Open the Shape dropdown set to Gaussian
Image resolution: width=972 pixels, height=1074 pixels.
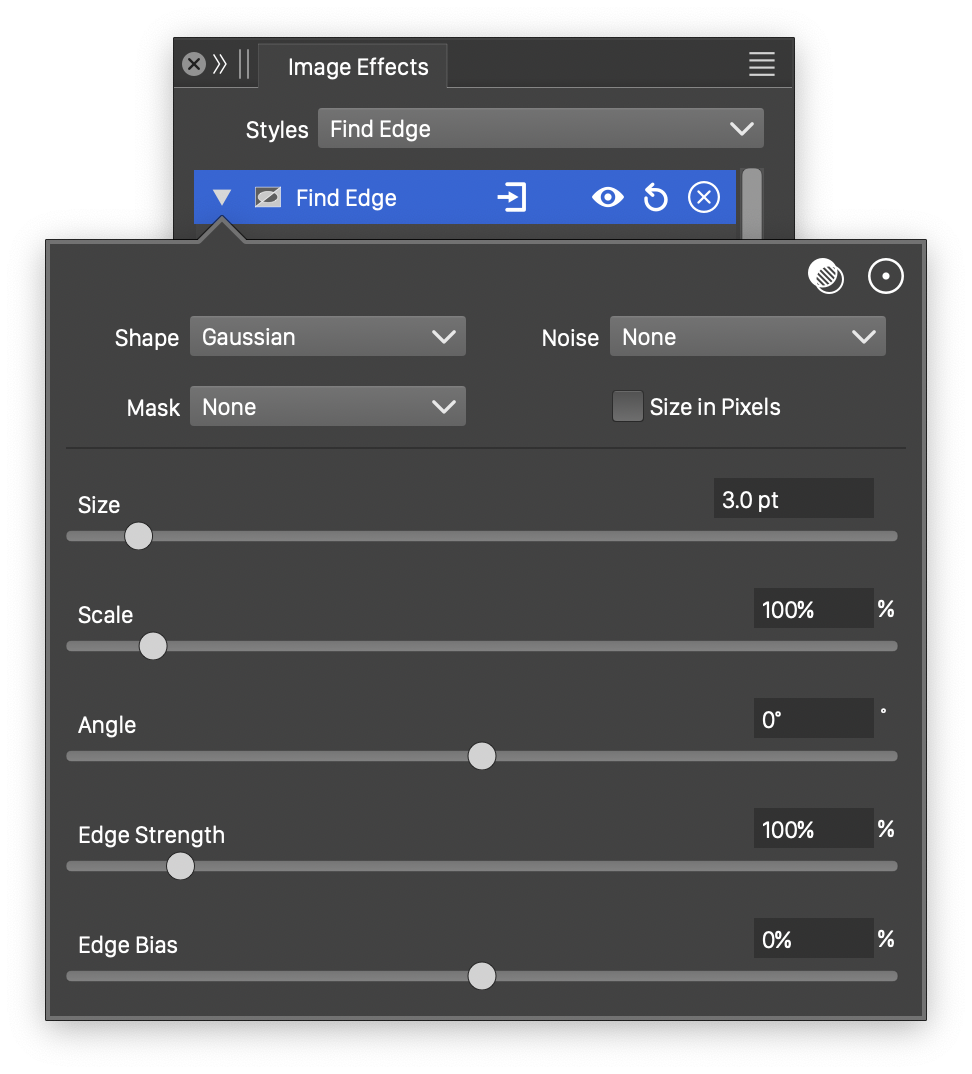[x=328, y=337]
